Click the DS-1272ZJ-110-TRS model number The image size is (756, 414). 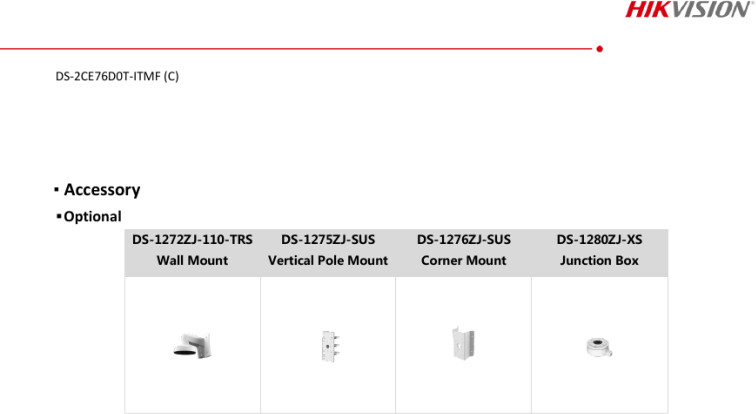[x=192, y=240]
